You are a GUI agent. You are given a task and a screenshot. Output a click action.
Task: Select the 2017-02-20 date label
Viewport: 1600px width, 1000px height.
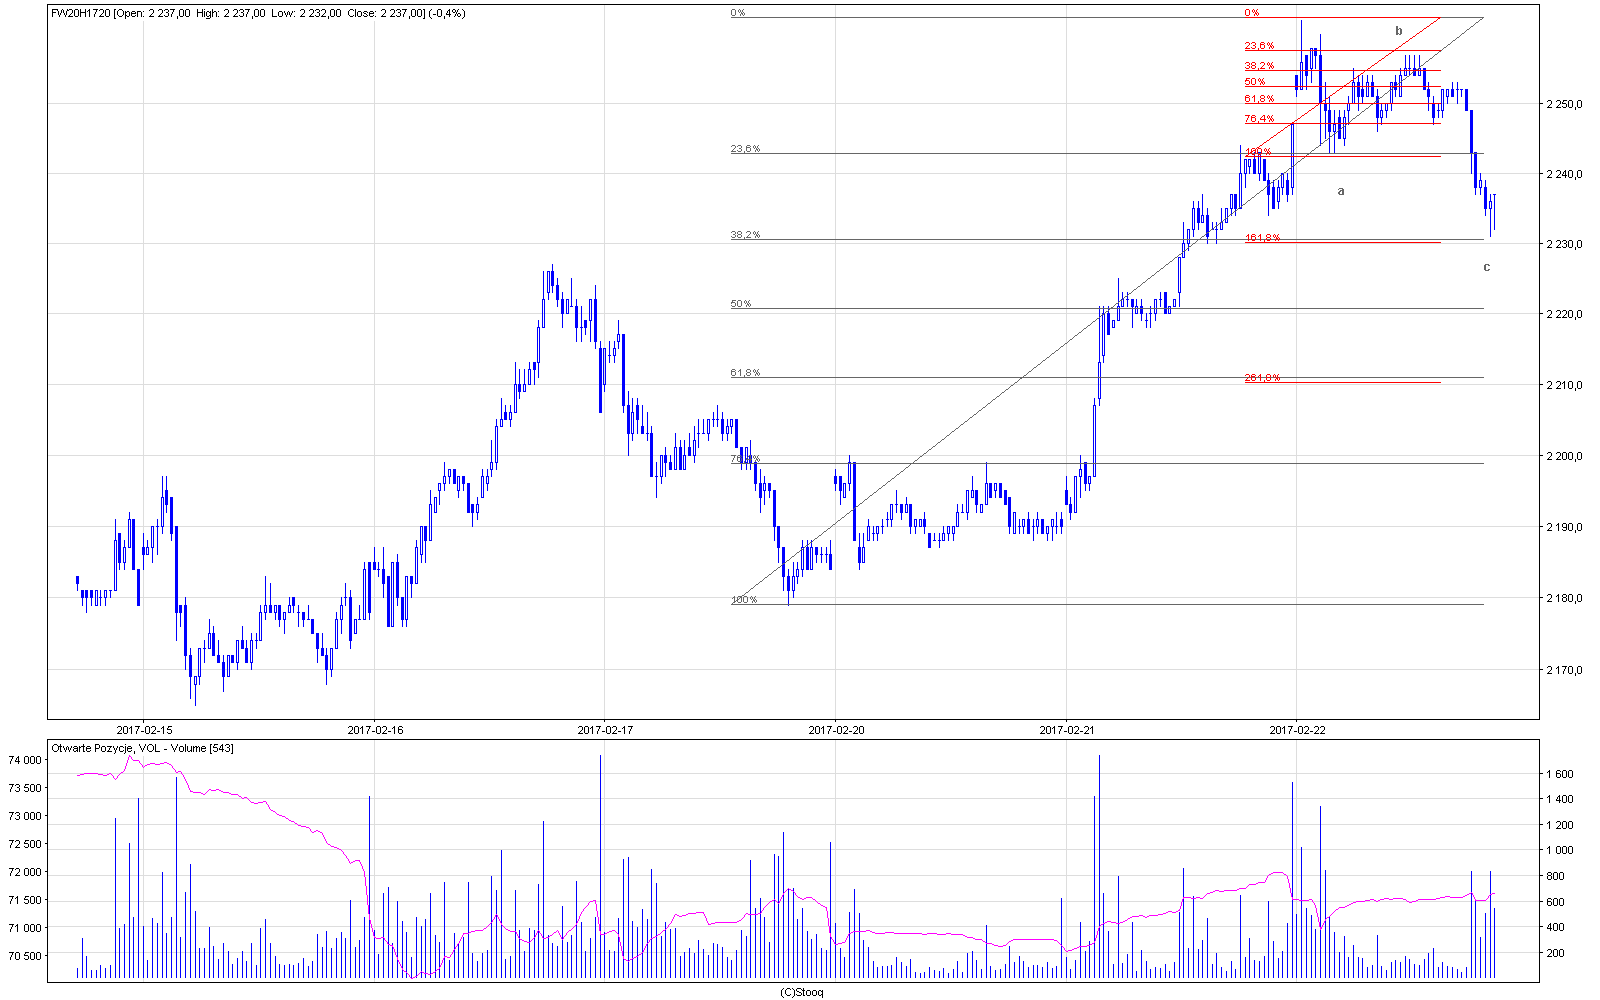pyautogui.click(x=836, y=730)
